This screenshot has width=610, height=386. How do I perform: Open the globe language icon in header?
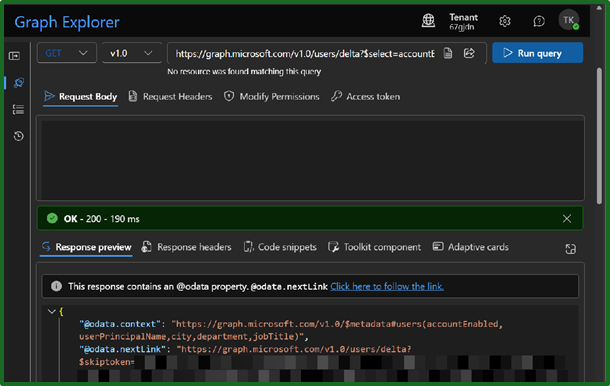428,21
